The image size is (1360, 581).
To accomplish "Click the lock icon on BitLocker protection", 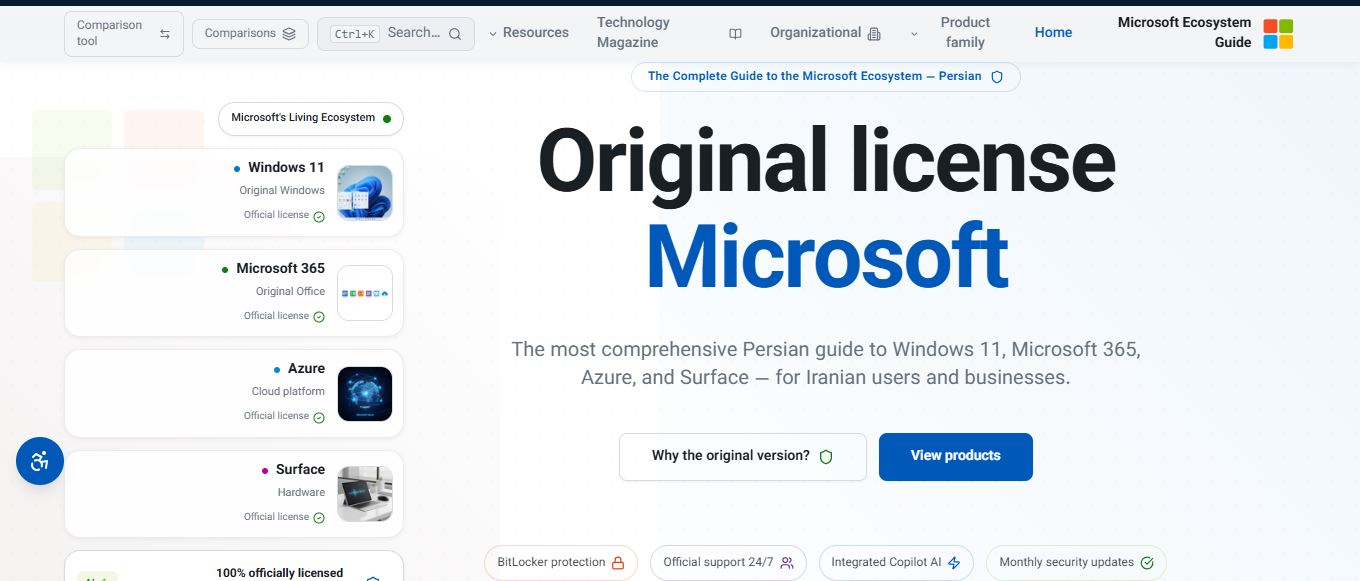I will [618, 563].
